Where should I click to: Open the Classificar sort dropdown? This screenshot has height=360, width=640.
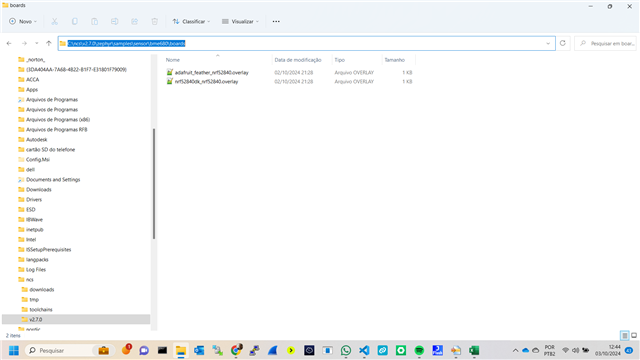click(191, 21)
